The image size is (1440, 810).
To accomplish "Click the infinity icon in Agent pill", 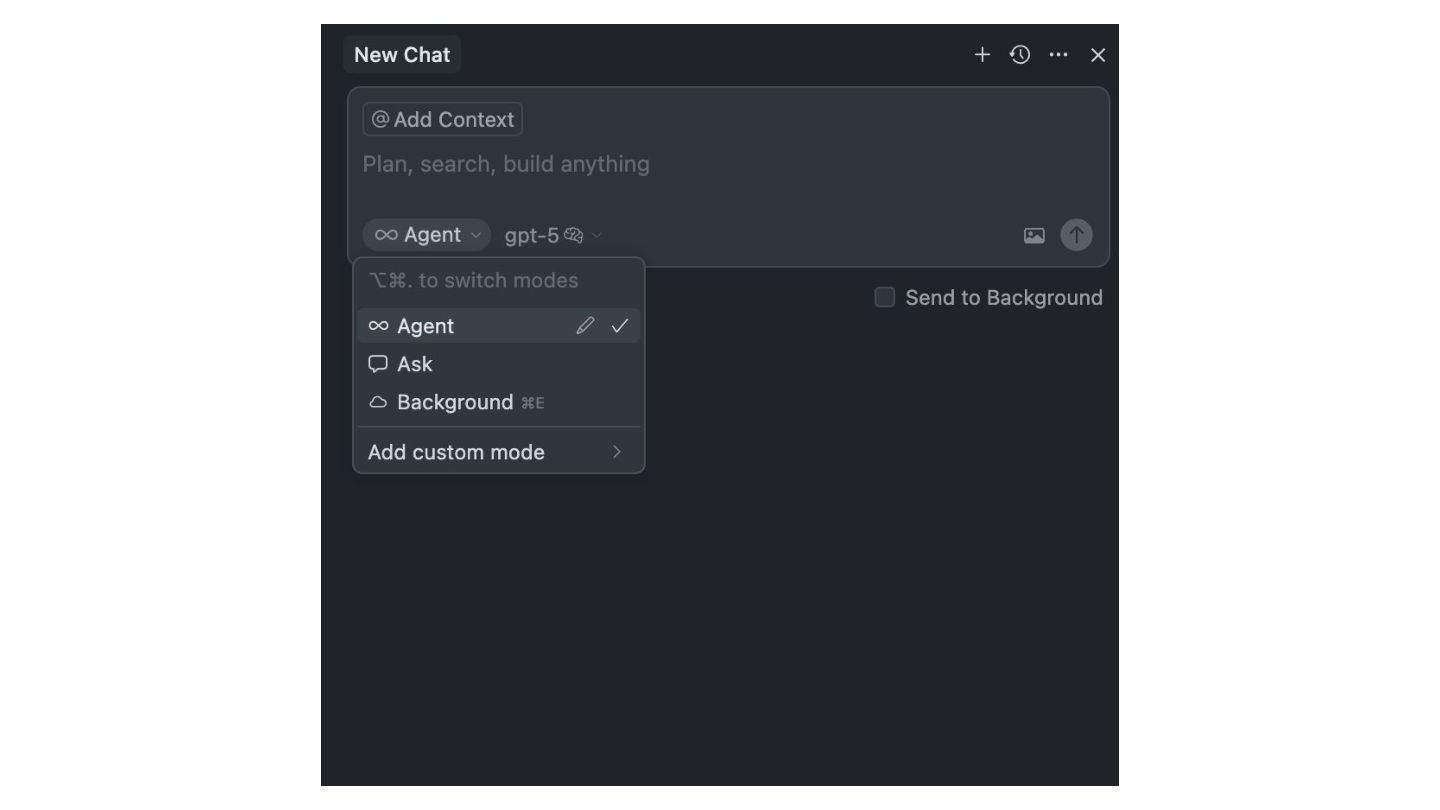I will pyautogui.click(x=386, y=235).
